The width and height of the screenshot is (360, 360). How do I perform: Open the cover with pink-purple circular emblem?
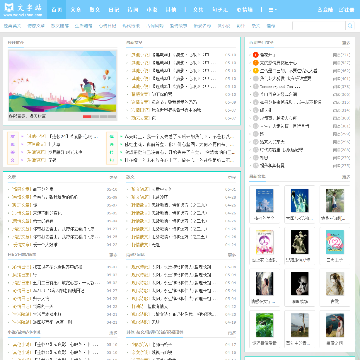(x=264, y=242)
